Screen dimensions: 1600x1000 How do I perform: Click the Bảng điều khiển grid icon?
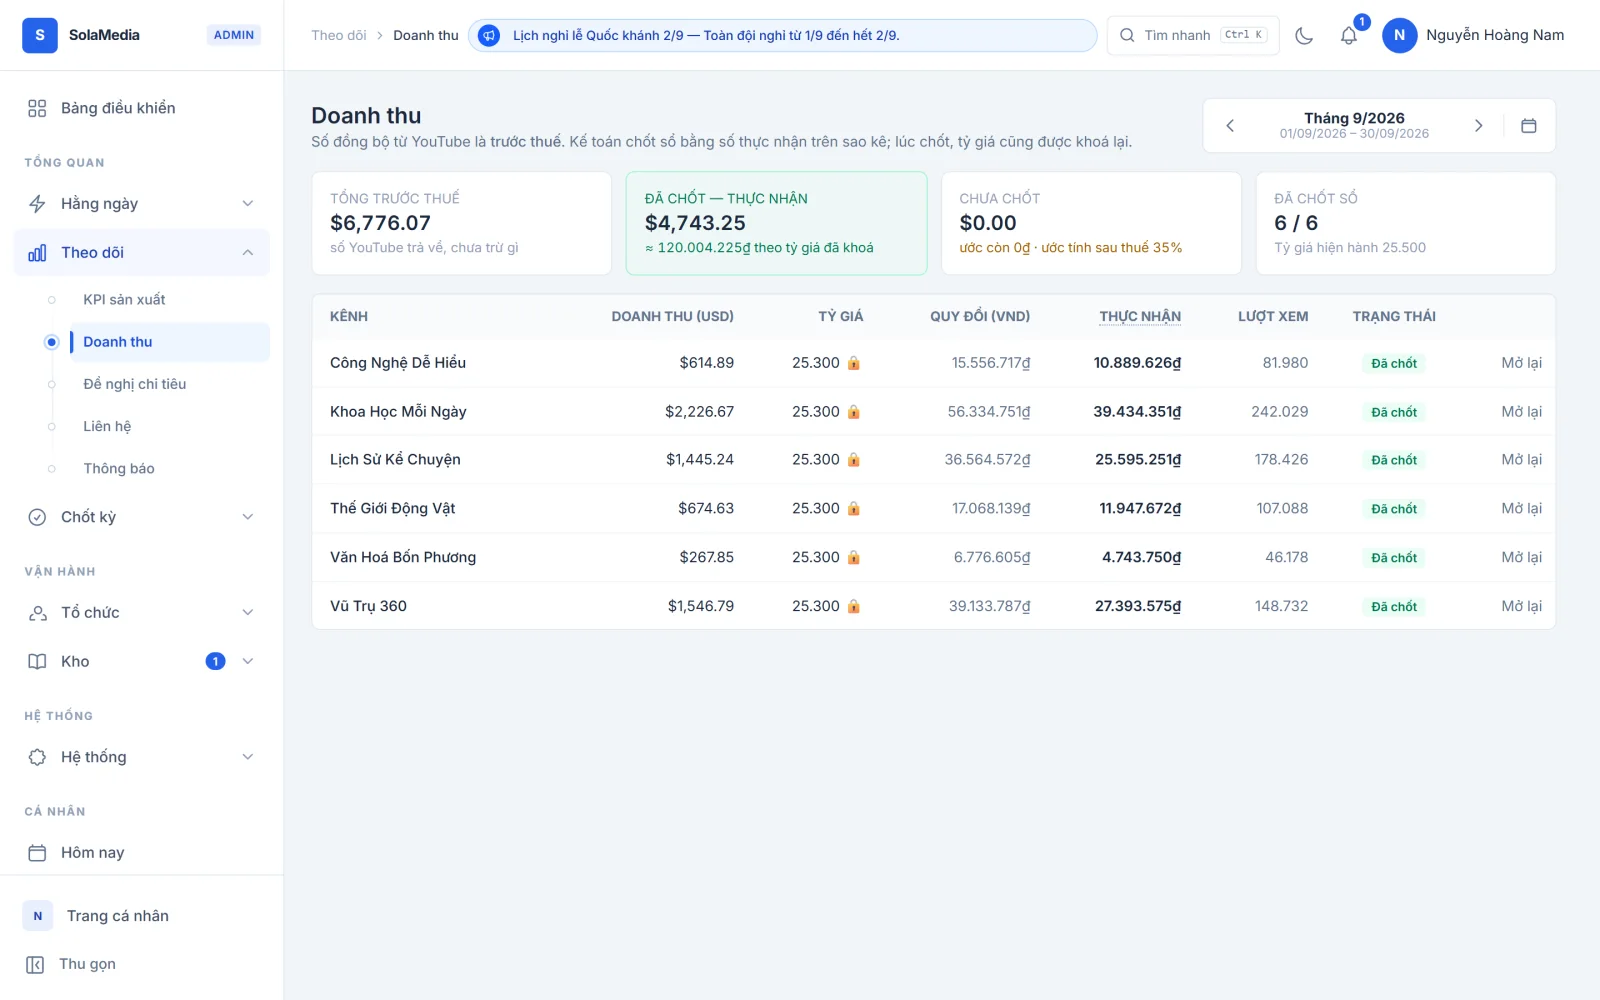pyautogui.click(x=37, y=108)
